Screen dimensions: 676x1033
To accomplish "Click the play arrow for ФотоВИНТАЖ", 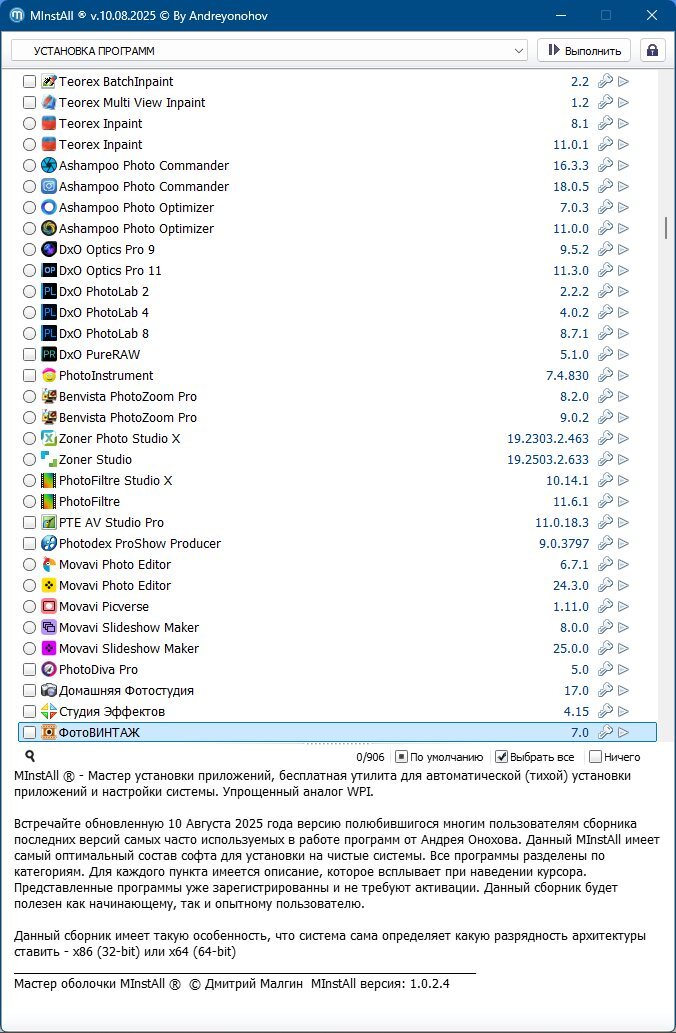I will coord(623,733).
